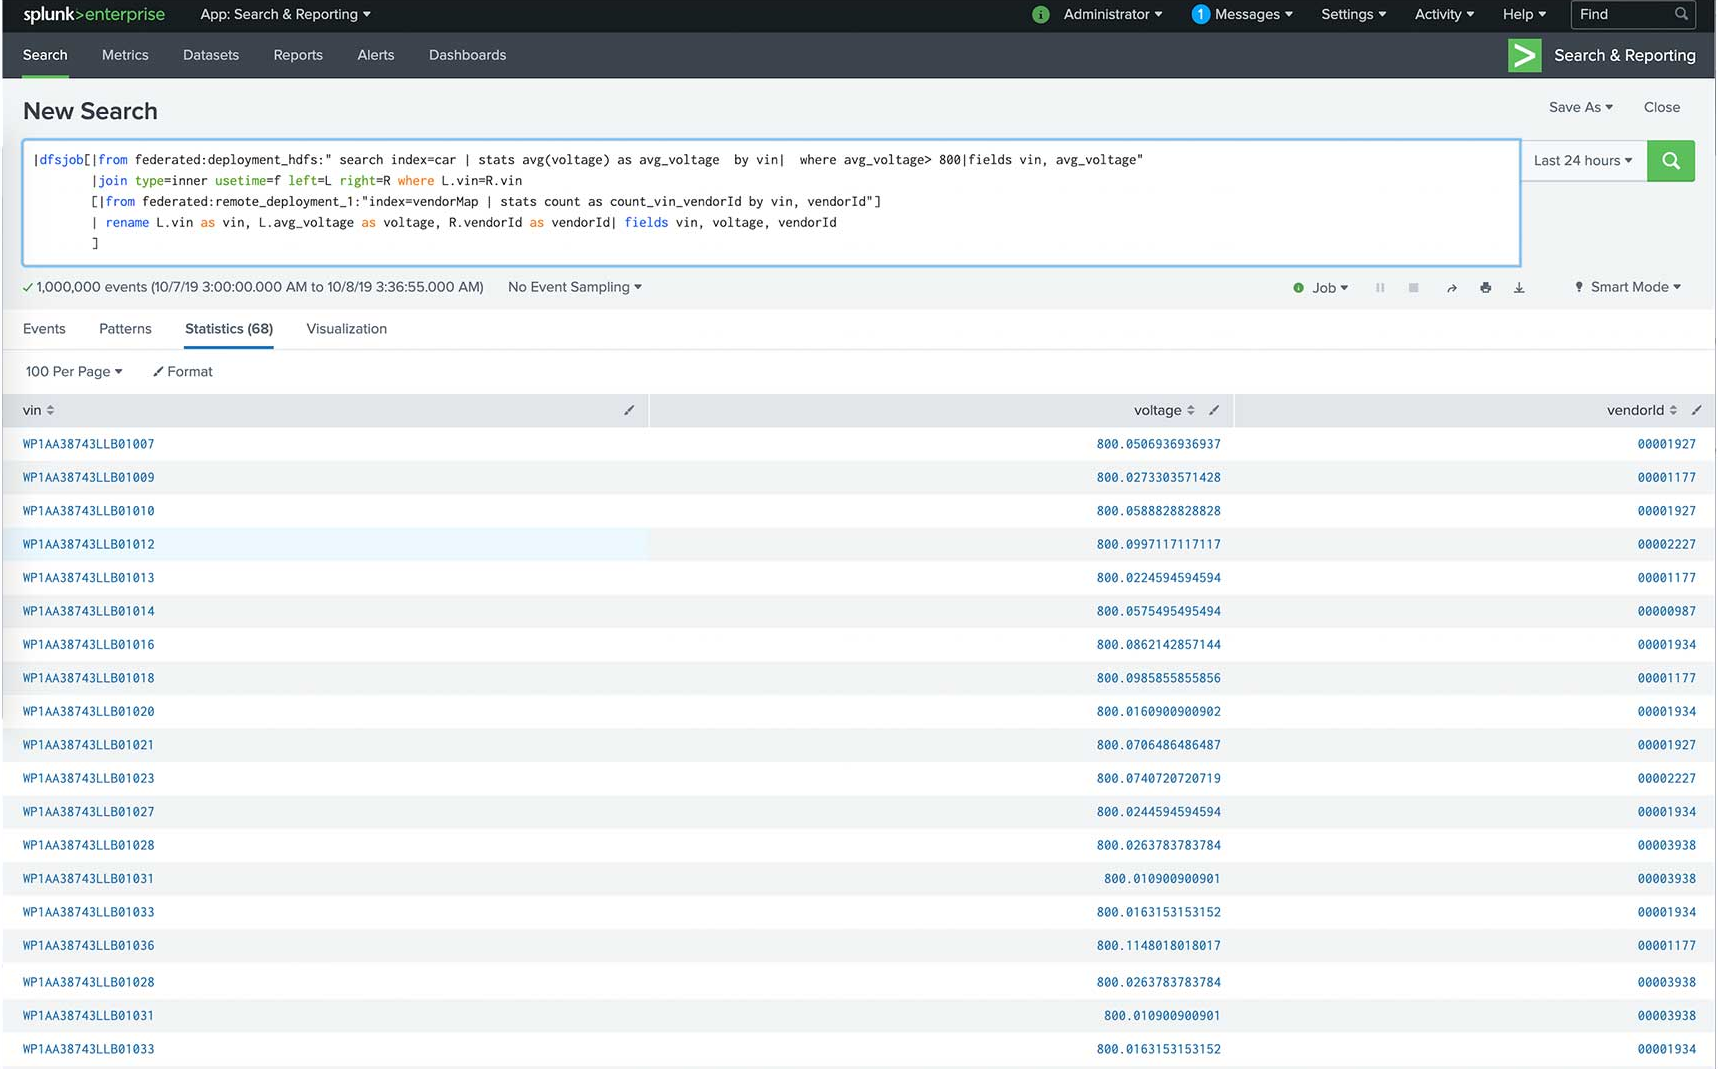Open the Datasets nav tab
This screenshot has height=1069, width=1718.
[x=211, y=55]
